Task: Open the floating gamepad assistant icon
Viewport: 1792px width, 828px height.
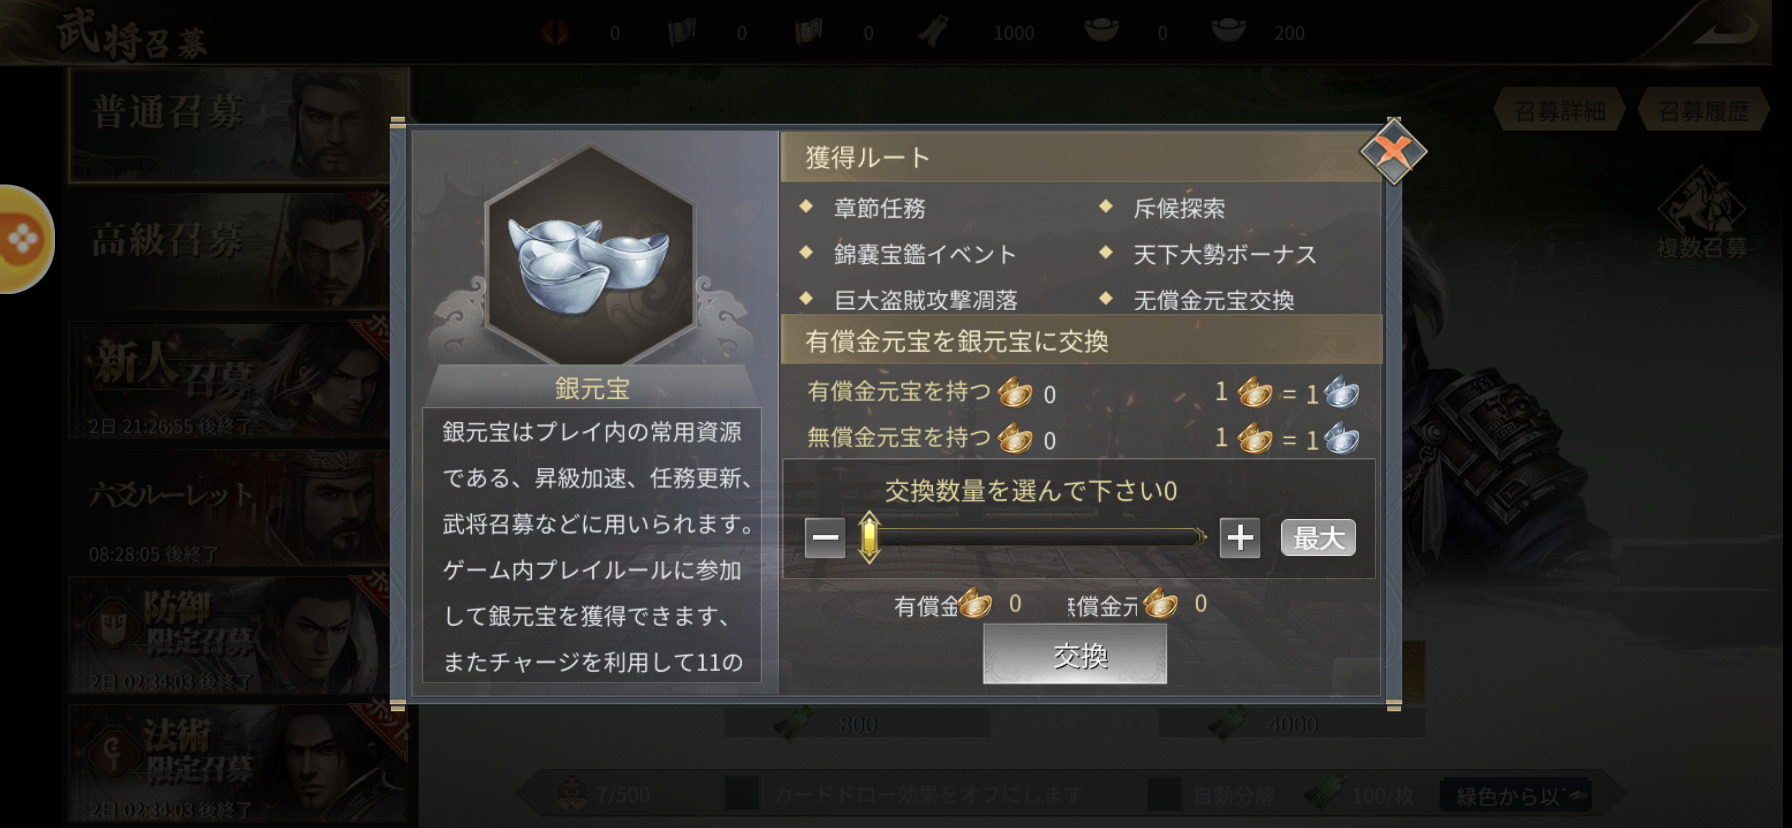Action: pyautogui.click(x=22, y=239)
